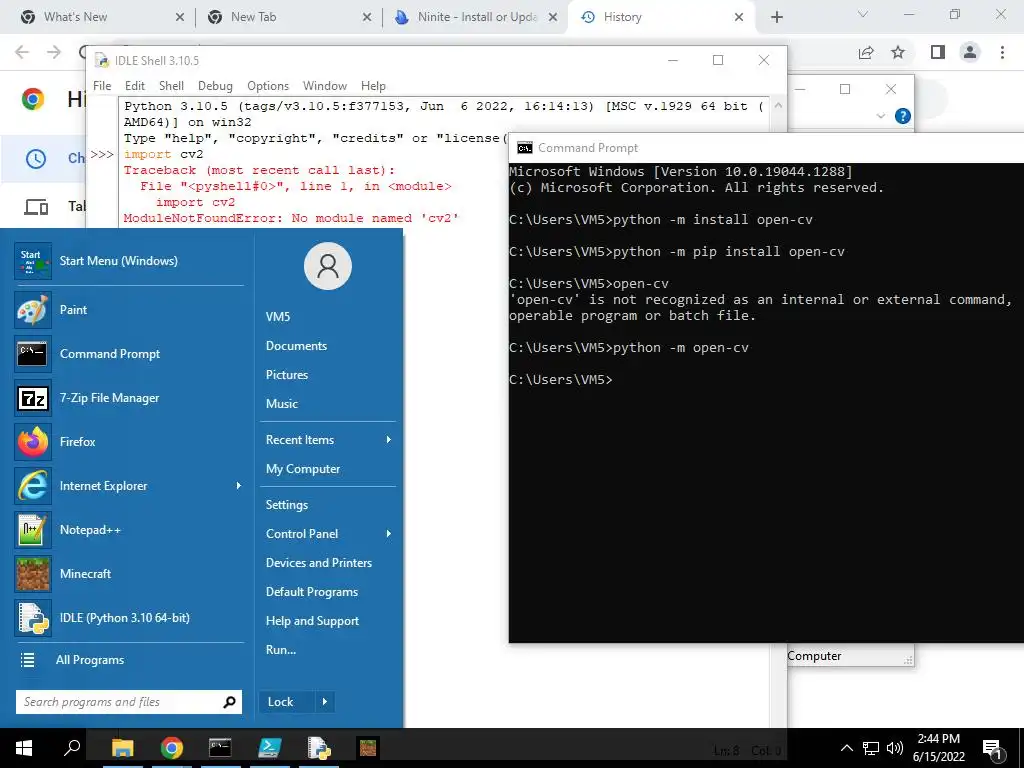The height and width of the screenshot is (768, 1024).
Task: Open IDLE (Python 3.10 64-bit)
Action: point(129,618)
